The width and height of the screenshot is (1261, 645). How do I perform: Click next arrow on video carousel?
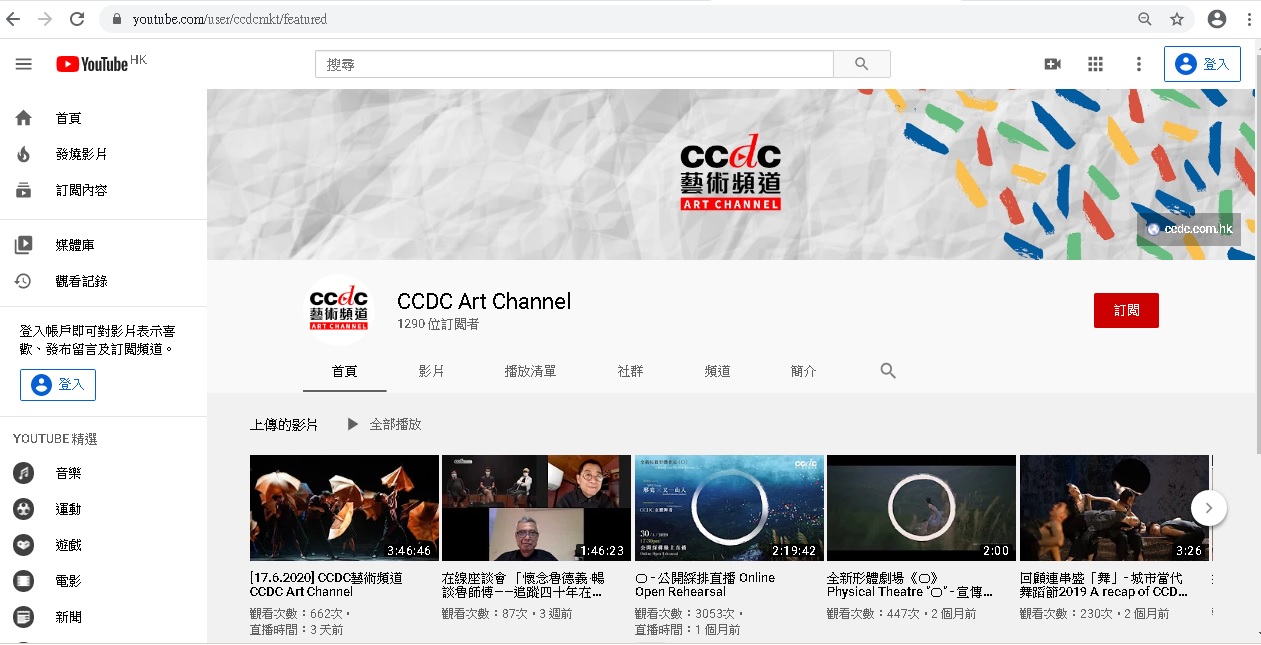(x=1208, y=508)
